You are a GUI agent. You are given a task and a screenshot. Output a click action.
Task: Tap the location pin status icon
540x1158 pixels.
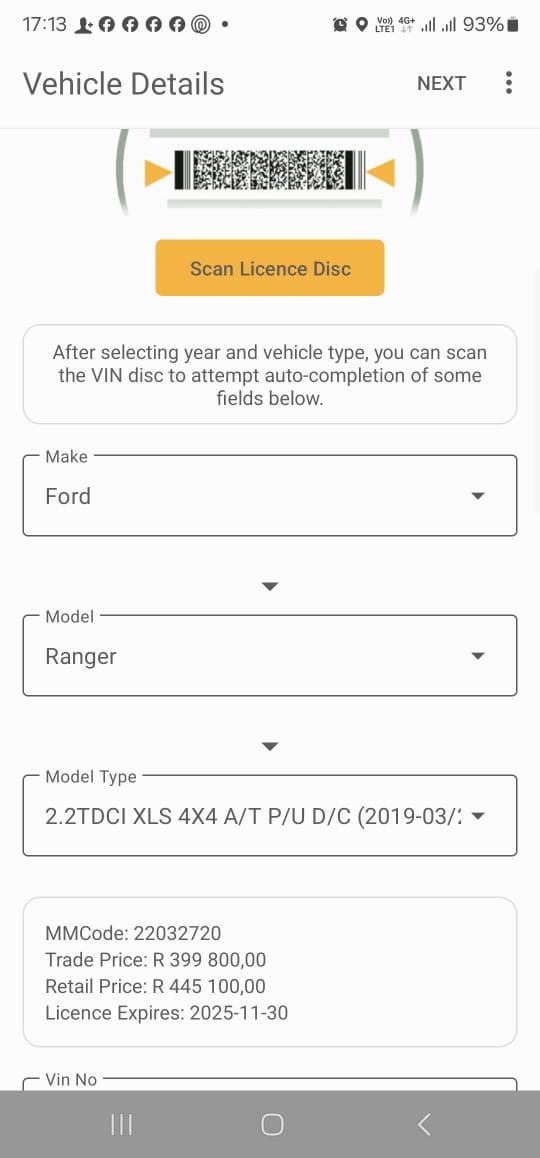tap(361, 25)
